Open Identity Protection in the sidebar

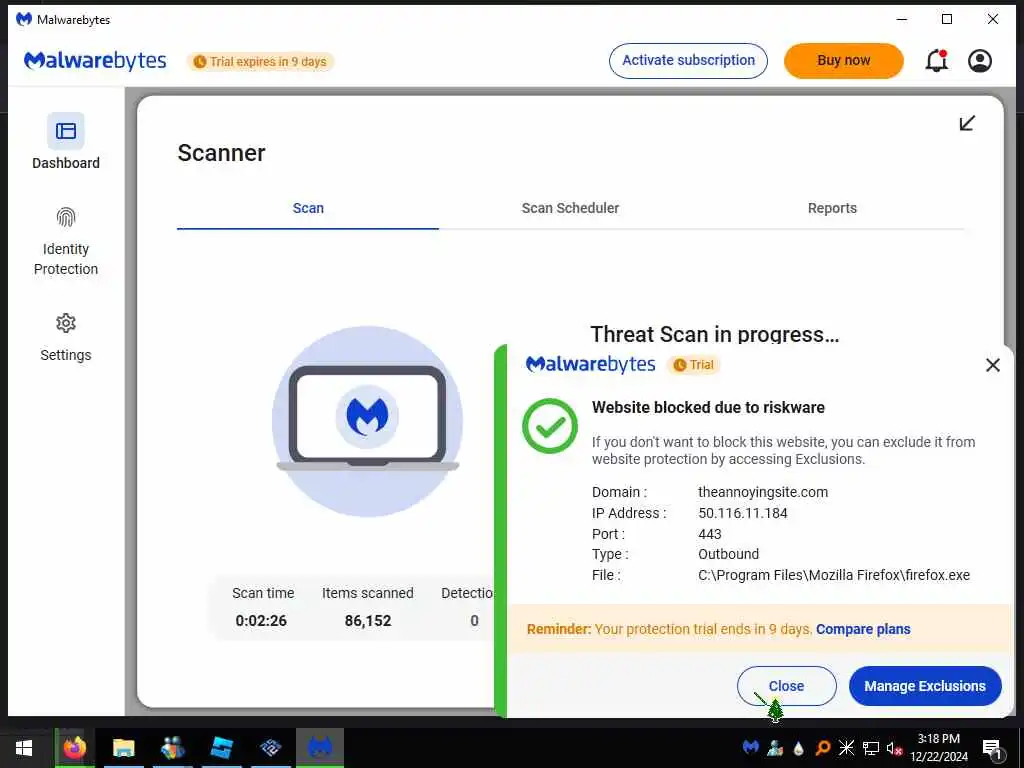tap(66, 242)
